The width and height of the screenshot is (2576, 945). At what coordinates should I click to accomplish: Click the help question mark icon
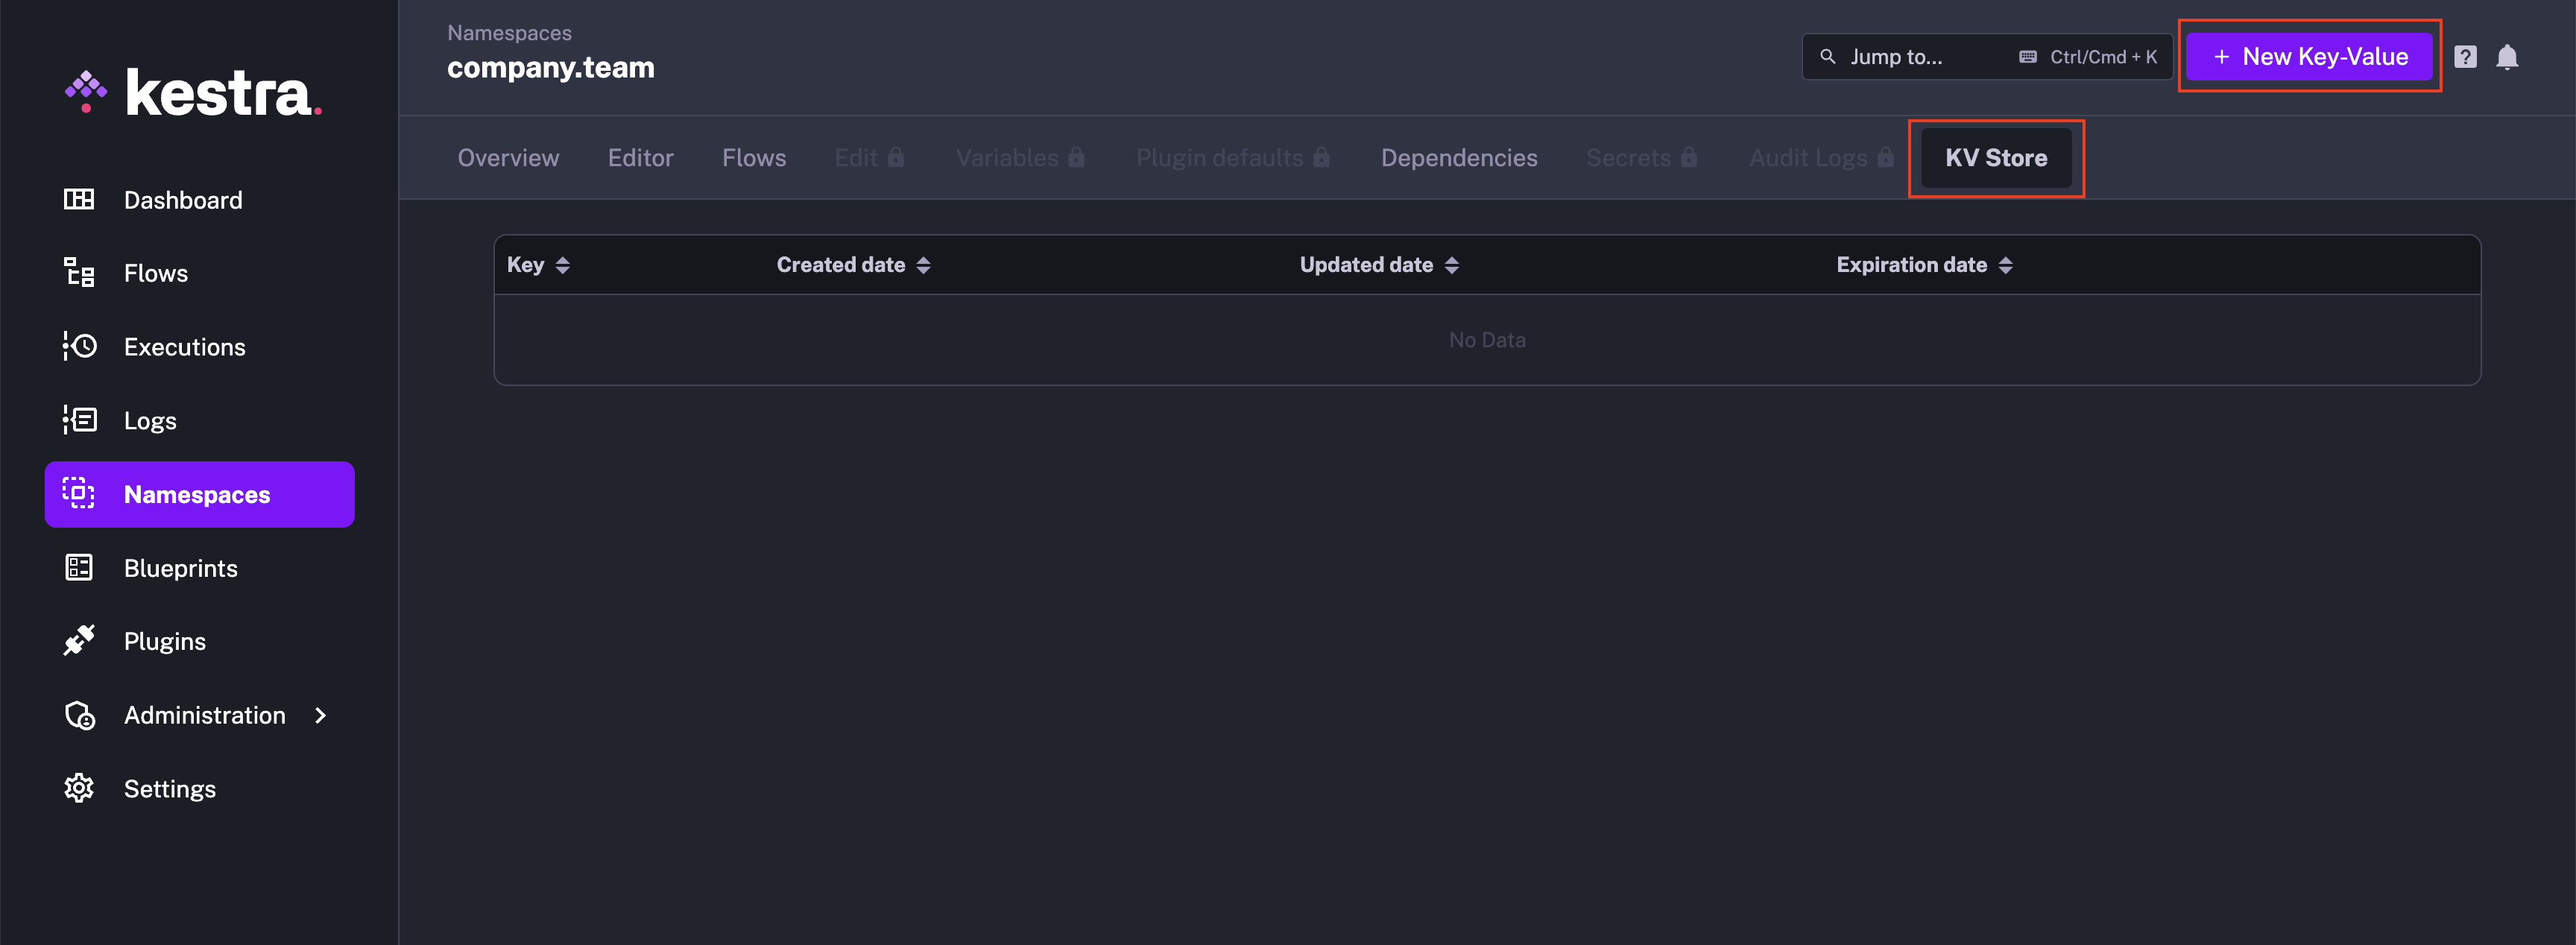tap(2466, 57)
